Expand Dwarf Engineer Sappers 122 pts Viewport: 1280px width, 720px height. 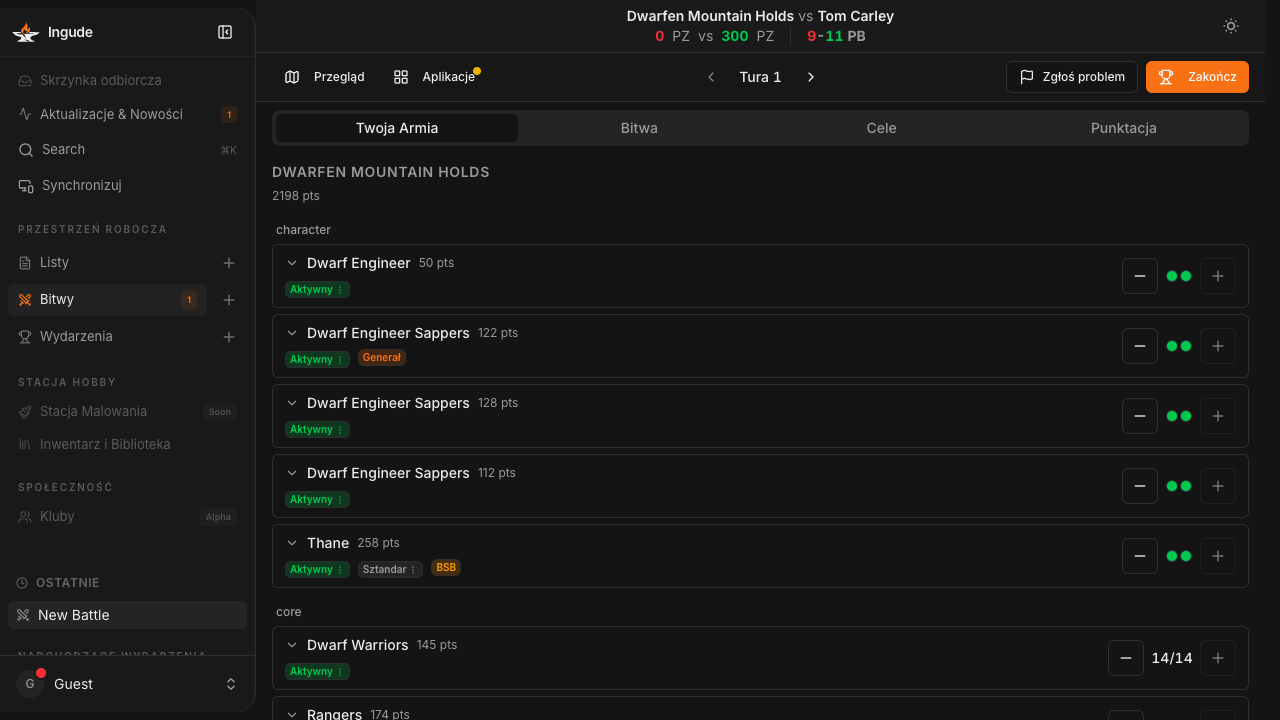tap(292, 333)
